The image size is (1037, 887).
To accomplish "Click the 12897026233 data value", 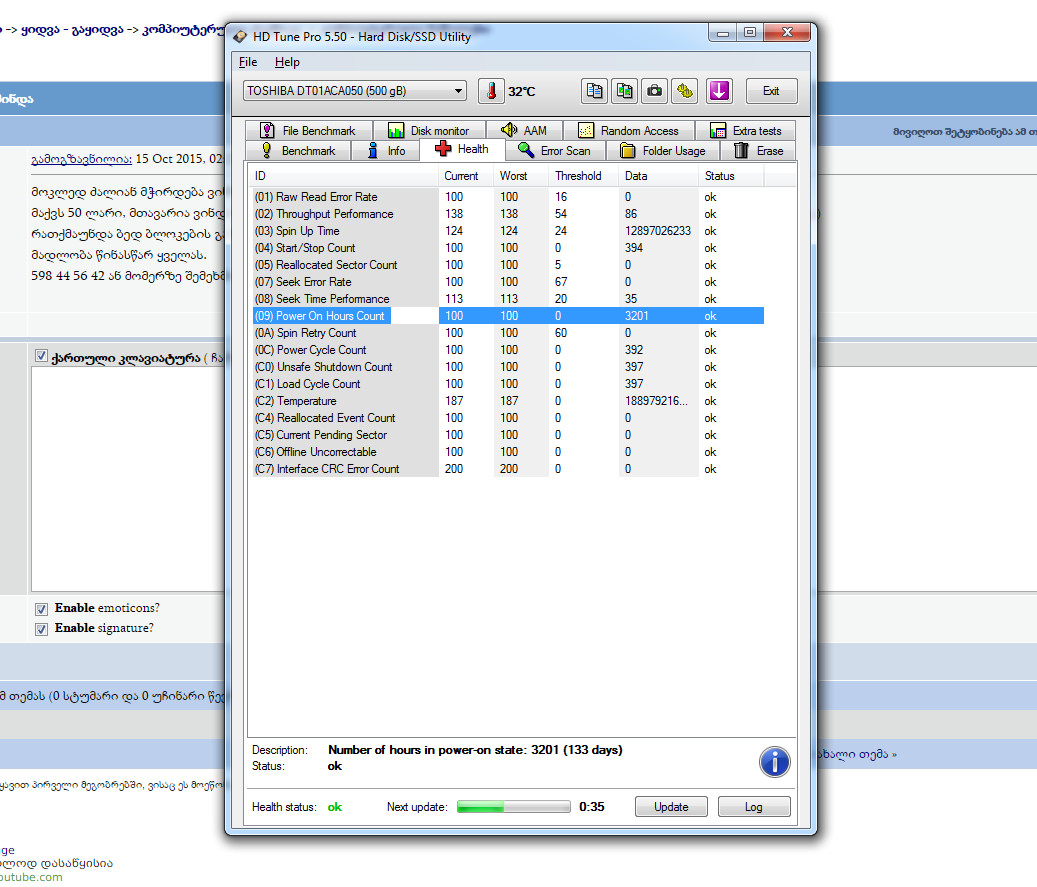I will point(658,232).
